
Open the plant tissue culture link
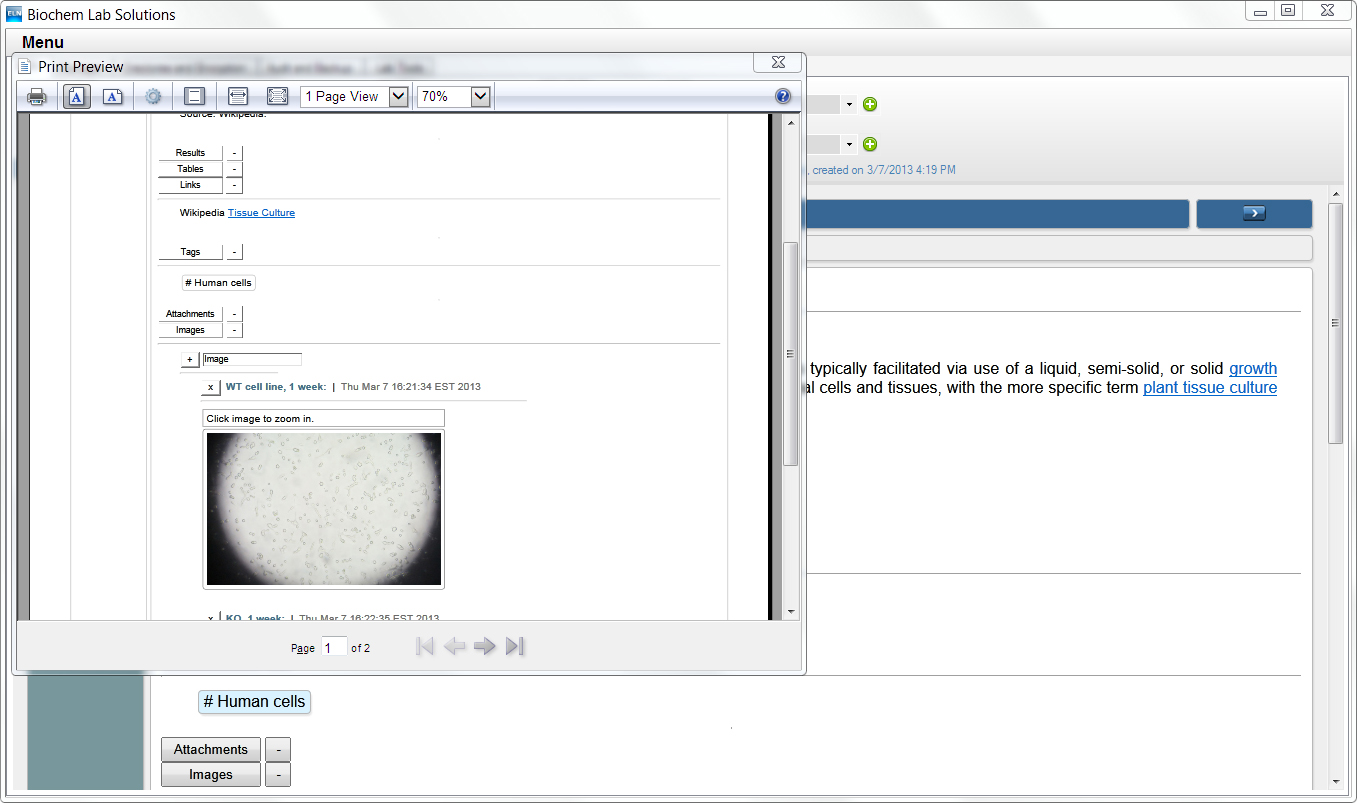click(x=1210, y=387)
